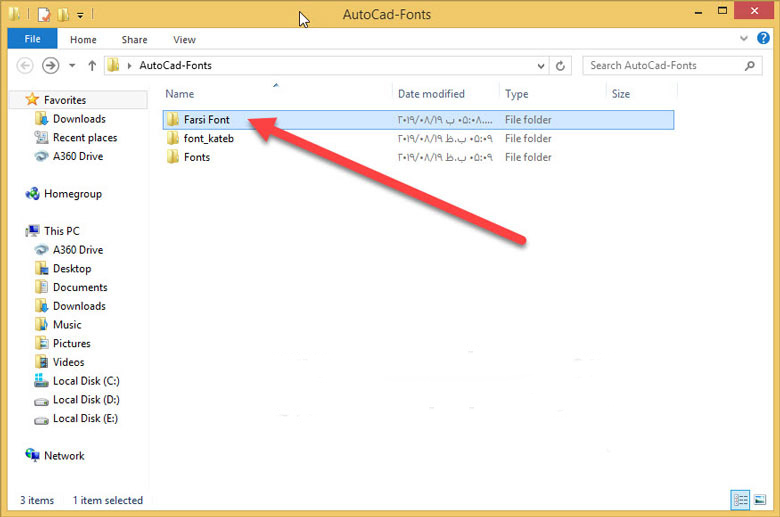Go back with the Back arrow button
Viewport: 780px width, 517px height.
pos(25,65)
